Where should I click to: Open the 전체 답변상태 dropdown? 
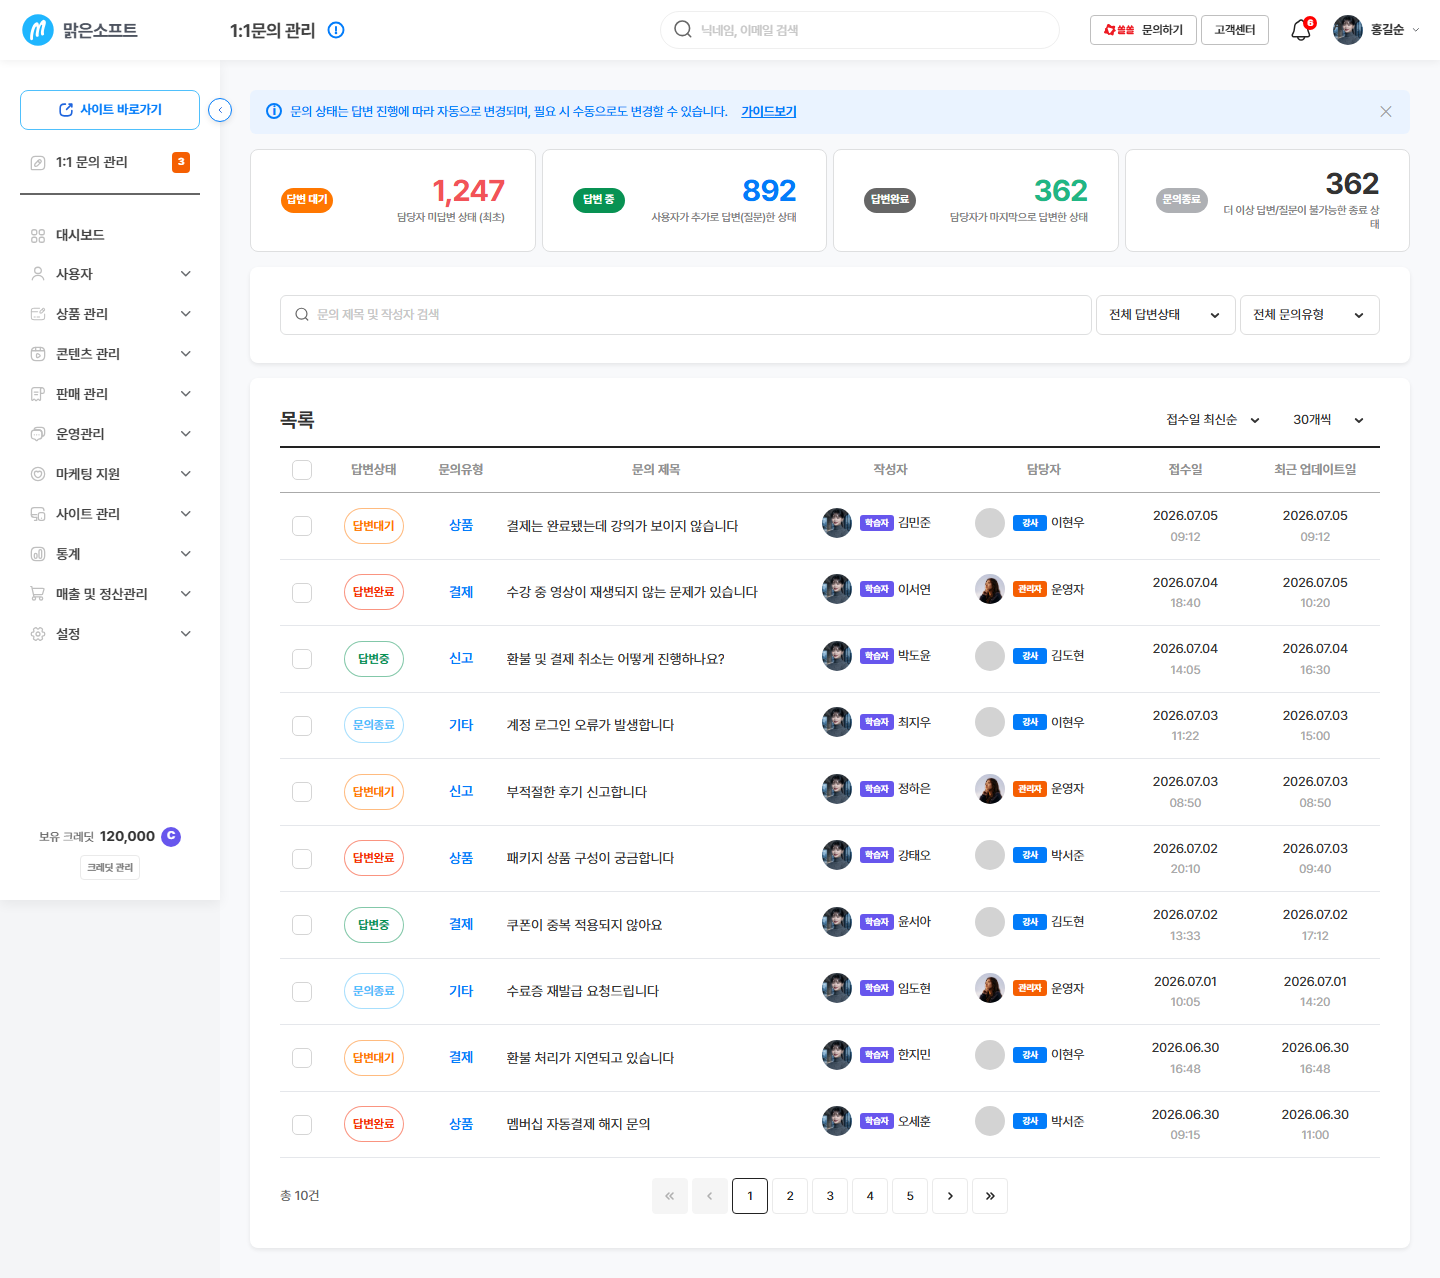[x=1166, y=315]
